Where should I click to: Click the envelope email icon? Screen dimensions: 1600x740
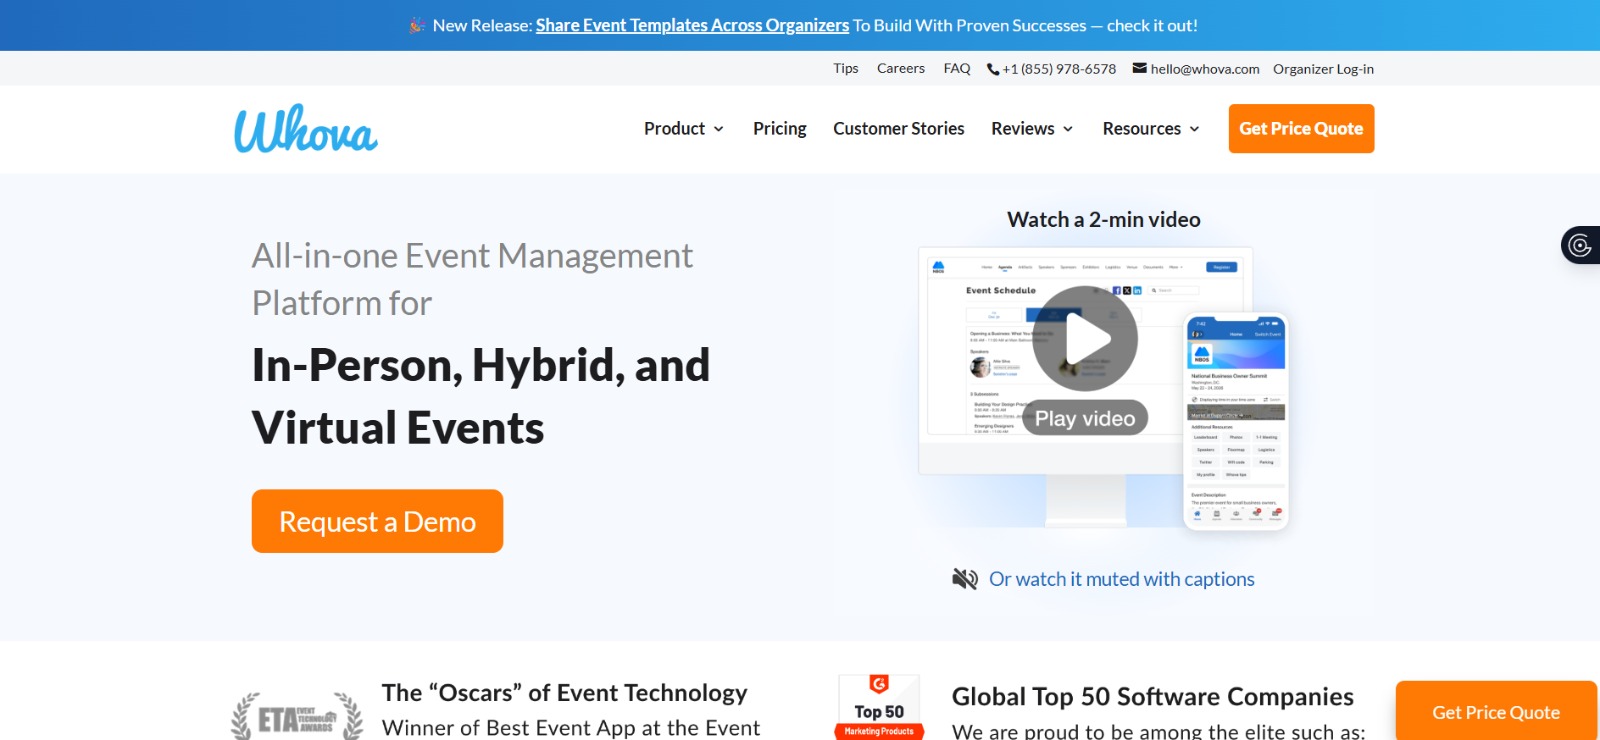pyautogui.click(x=1139, y=68)
